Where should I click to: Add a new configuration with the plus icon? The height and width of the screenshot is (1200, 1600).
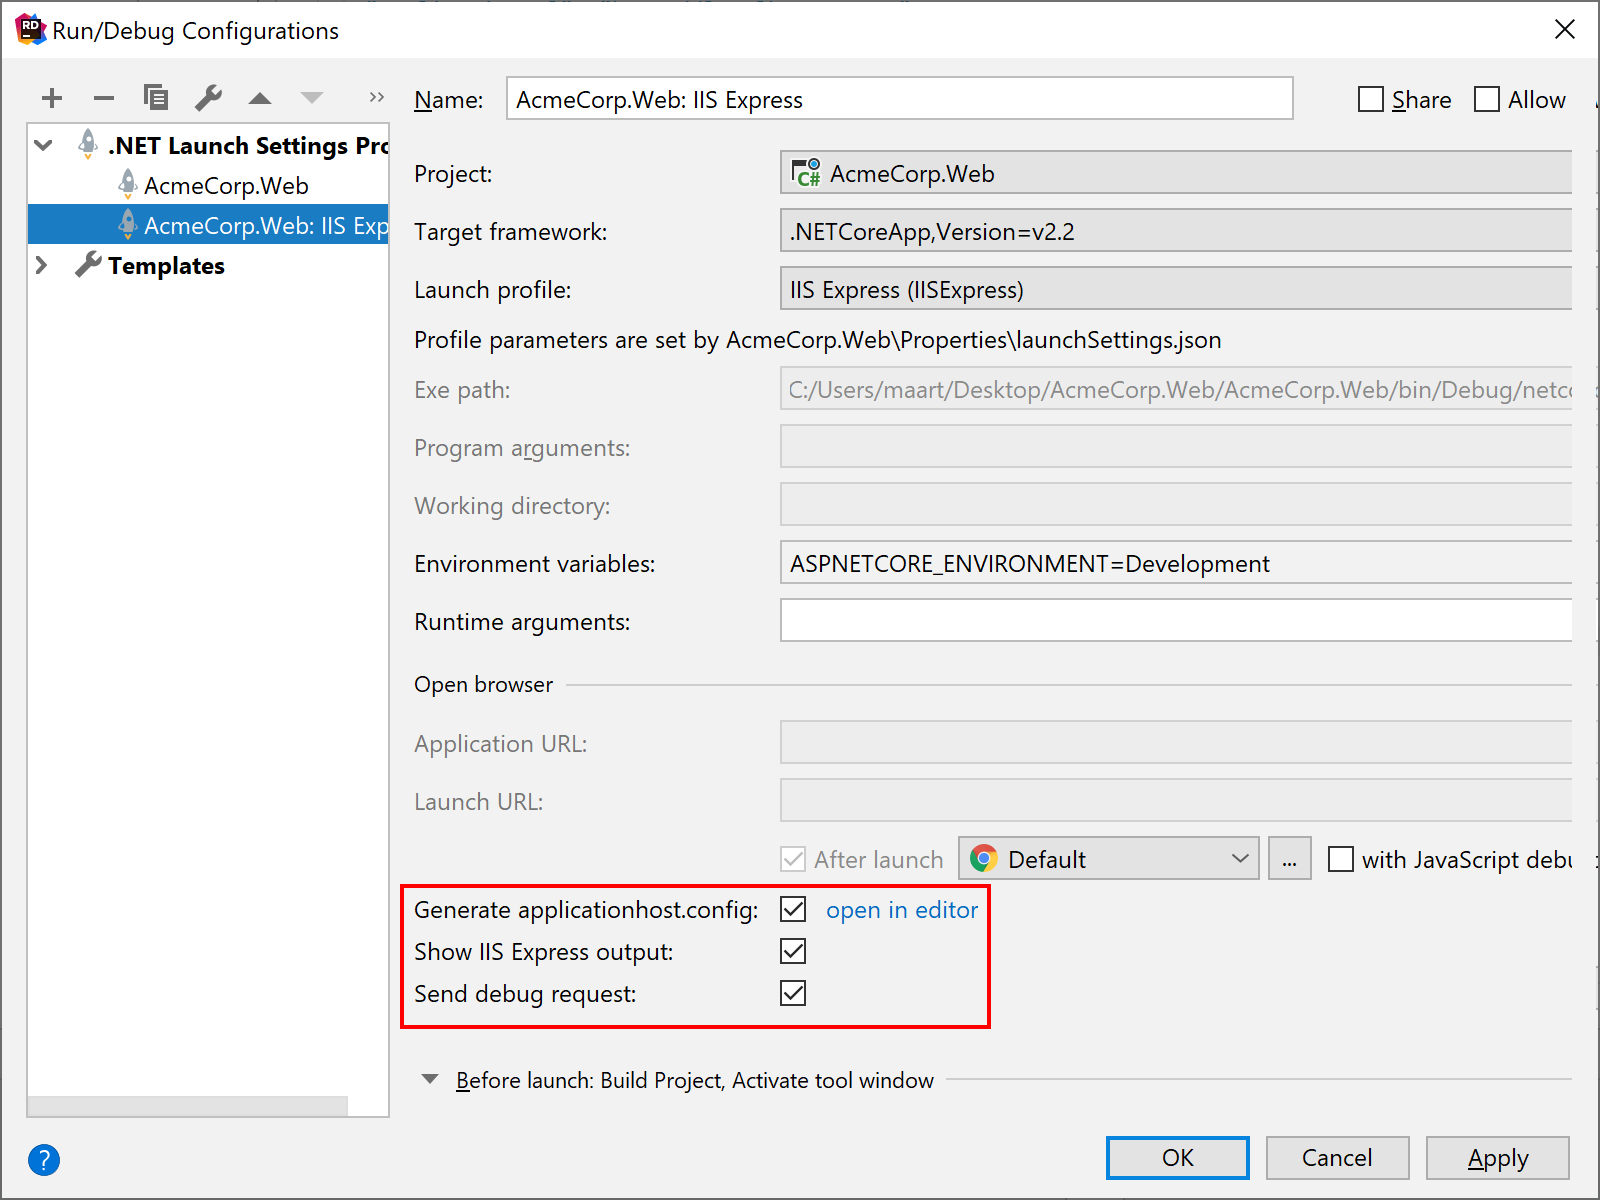52,98
